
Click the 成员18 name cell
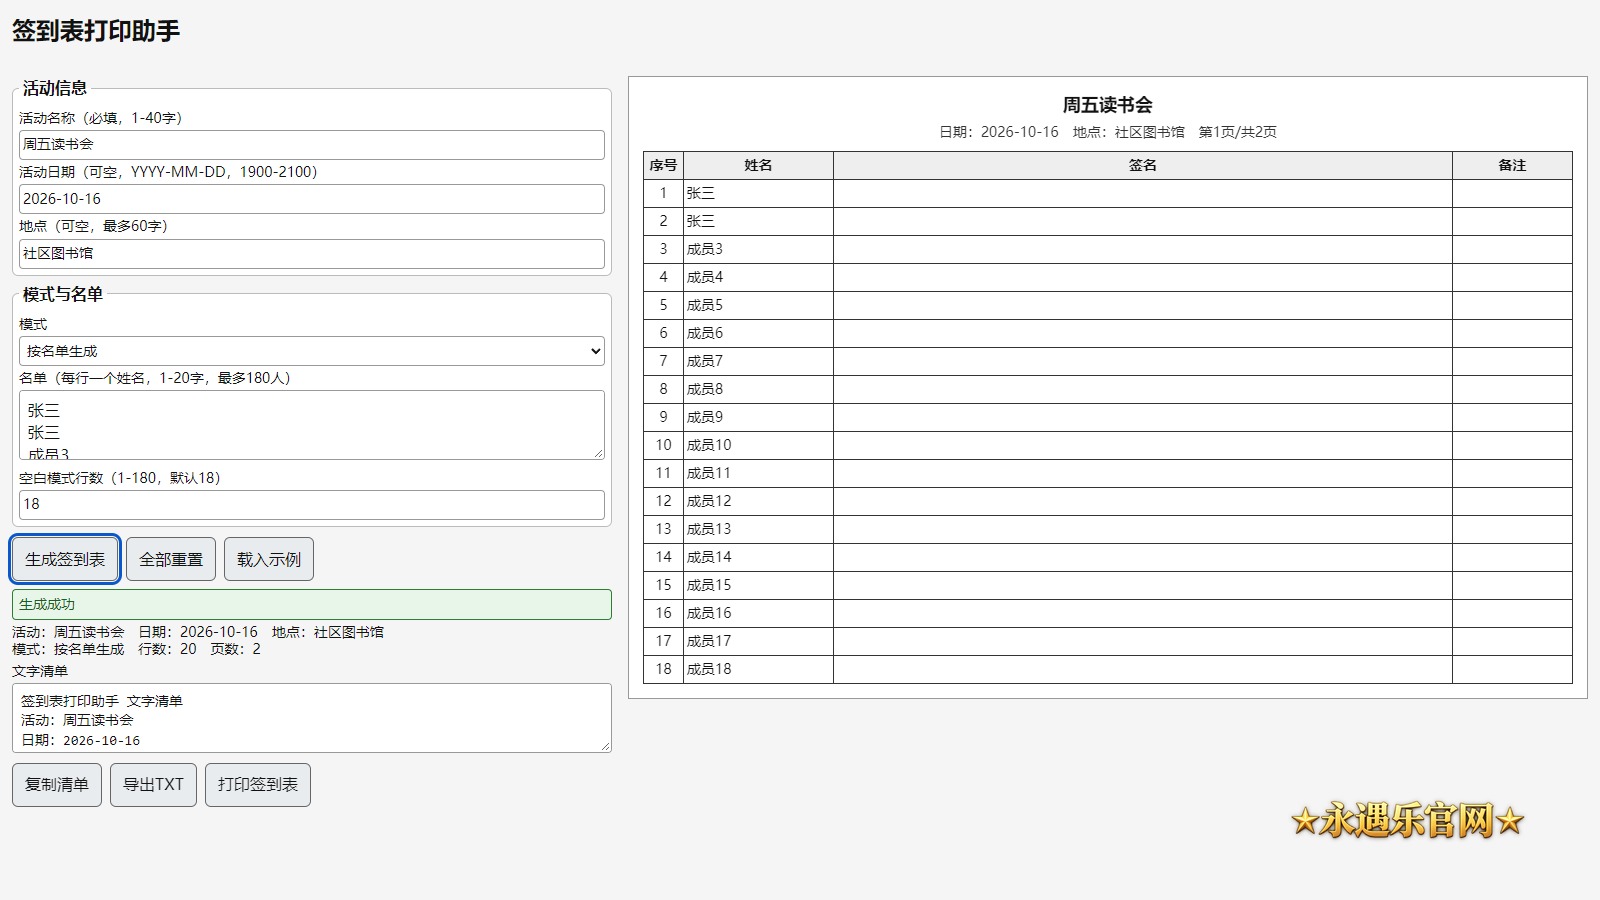(758, 670)
